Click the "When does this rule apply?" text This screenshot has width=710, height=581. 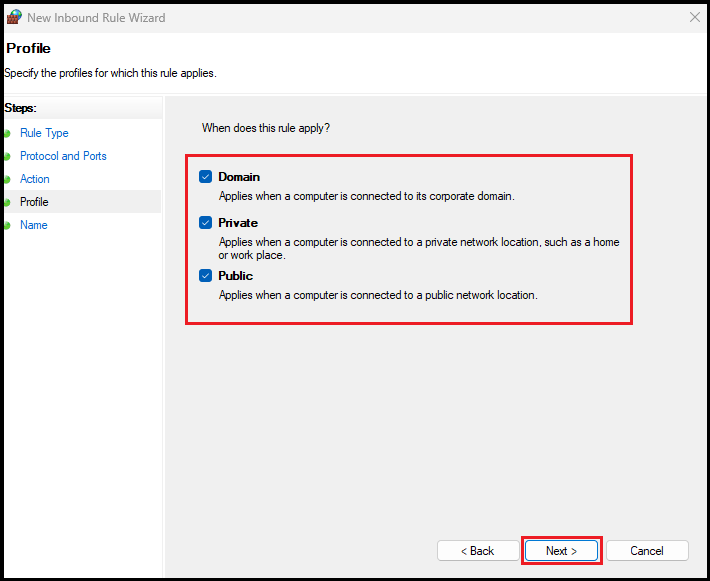click(266, 128)
